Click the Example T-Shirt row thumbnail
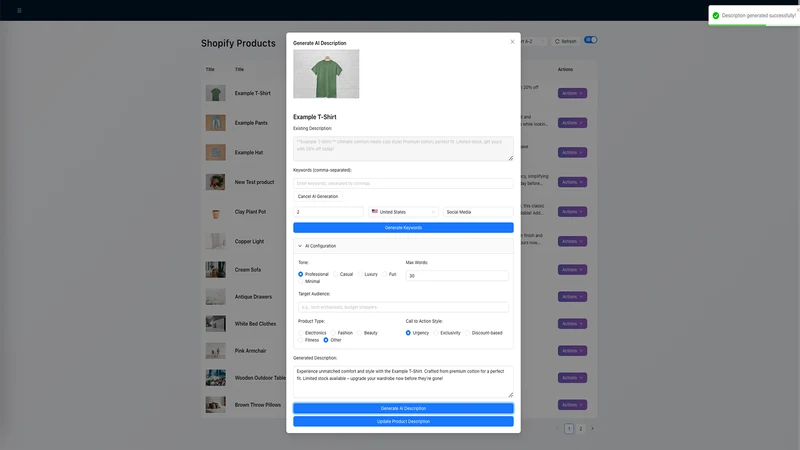Screen dimensions: 800x450 coord(215,93)
